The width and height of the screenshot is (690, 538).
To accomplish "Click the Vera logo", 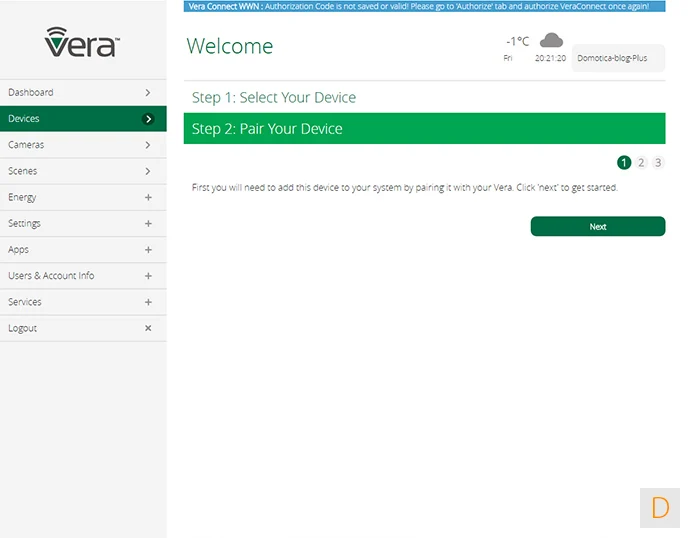I will (82, 42).
